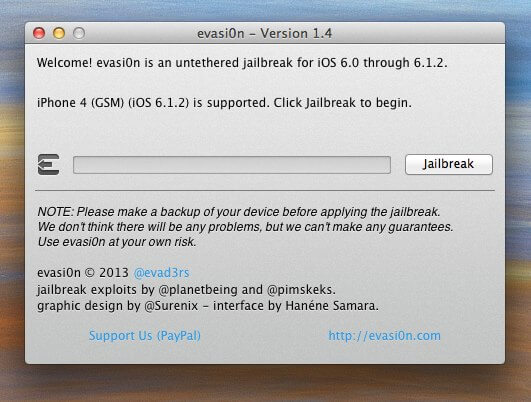The height and width of the screenshot is (402, 531).
Task: Click the line 'We don't think there will be any problems'
Action: pyautogui.click(x=245, y=227)
